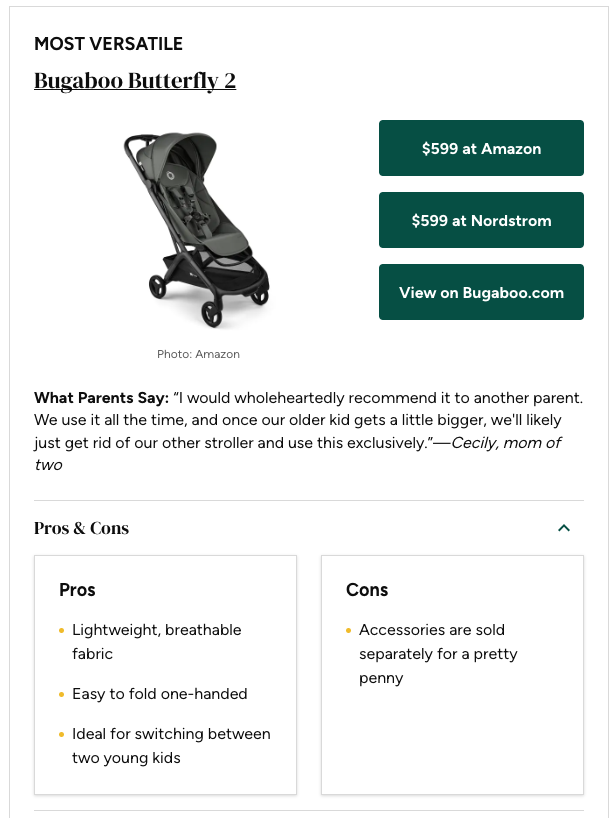Screen dimensions: 616x818
Task: Click the $599 at Amazon button
Action: (481, 148)
